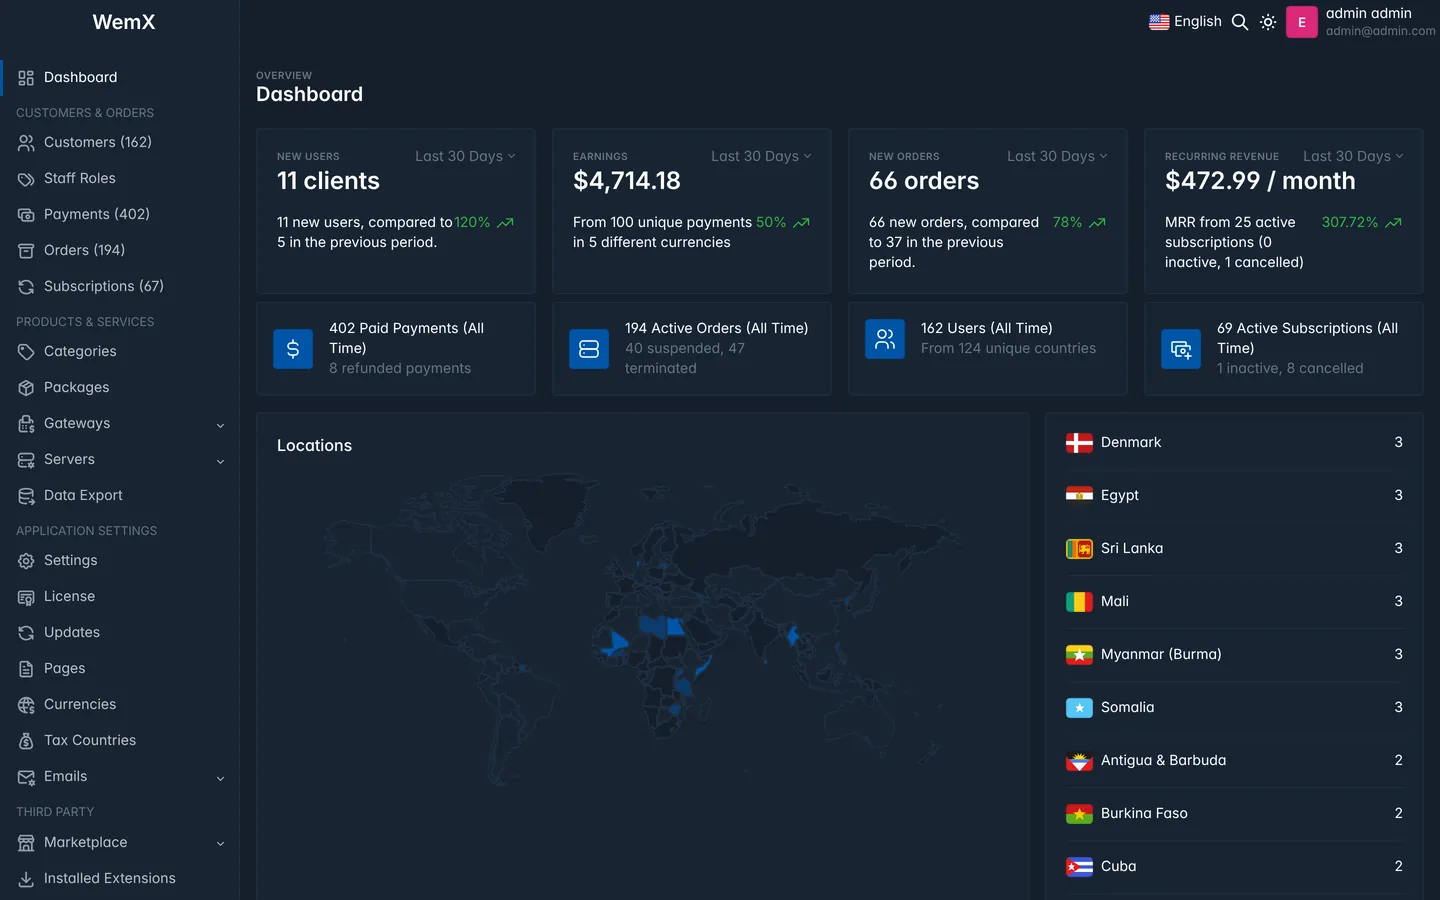The width and height of the screenshot is (1440, 900).
Task: Click the search magnifier icon
Action: [x=1240, y=22]
